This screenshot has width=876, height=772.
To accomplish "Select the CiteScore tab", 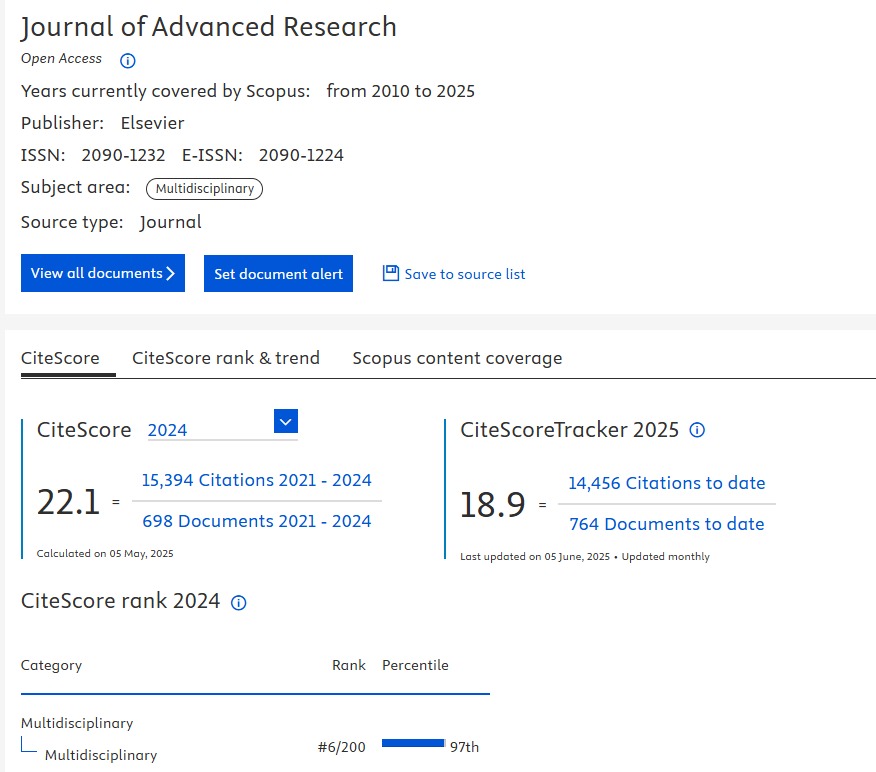I will [60, 358].
